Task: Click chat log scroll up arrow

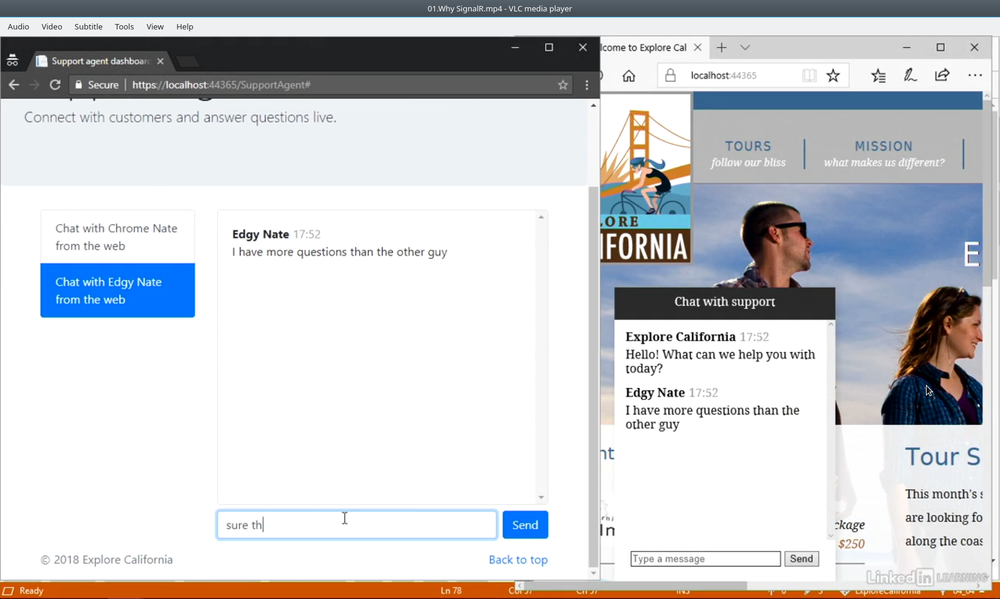Action: [x=541, y=218]
